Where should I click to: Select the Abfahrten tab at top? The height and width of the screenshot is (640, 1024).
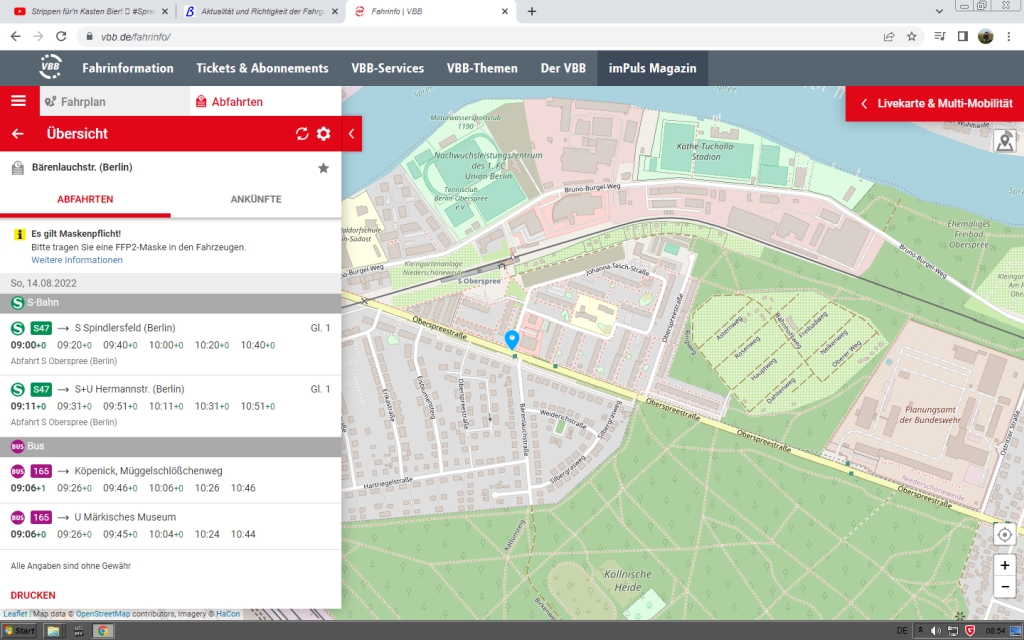coord(266,101)
